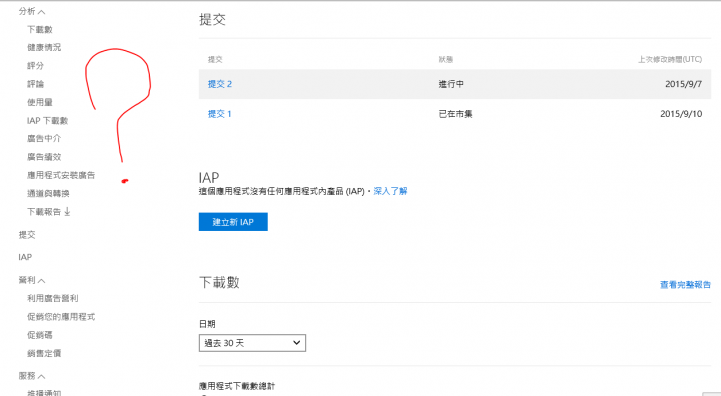
Task: Open 廣告中介 in the sidebar
Action: [44, 138]
